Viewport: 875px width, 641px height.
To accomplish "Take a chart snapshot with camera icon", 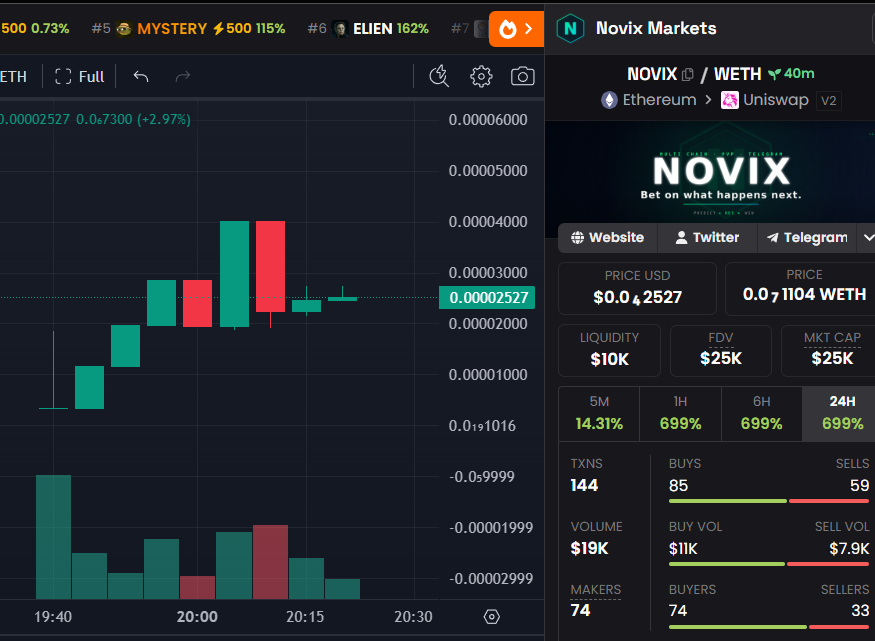I will tap(523, 76).
